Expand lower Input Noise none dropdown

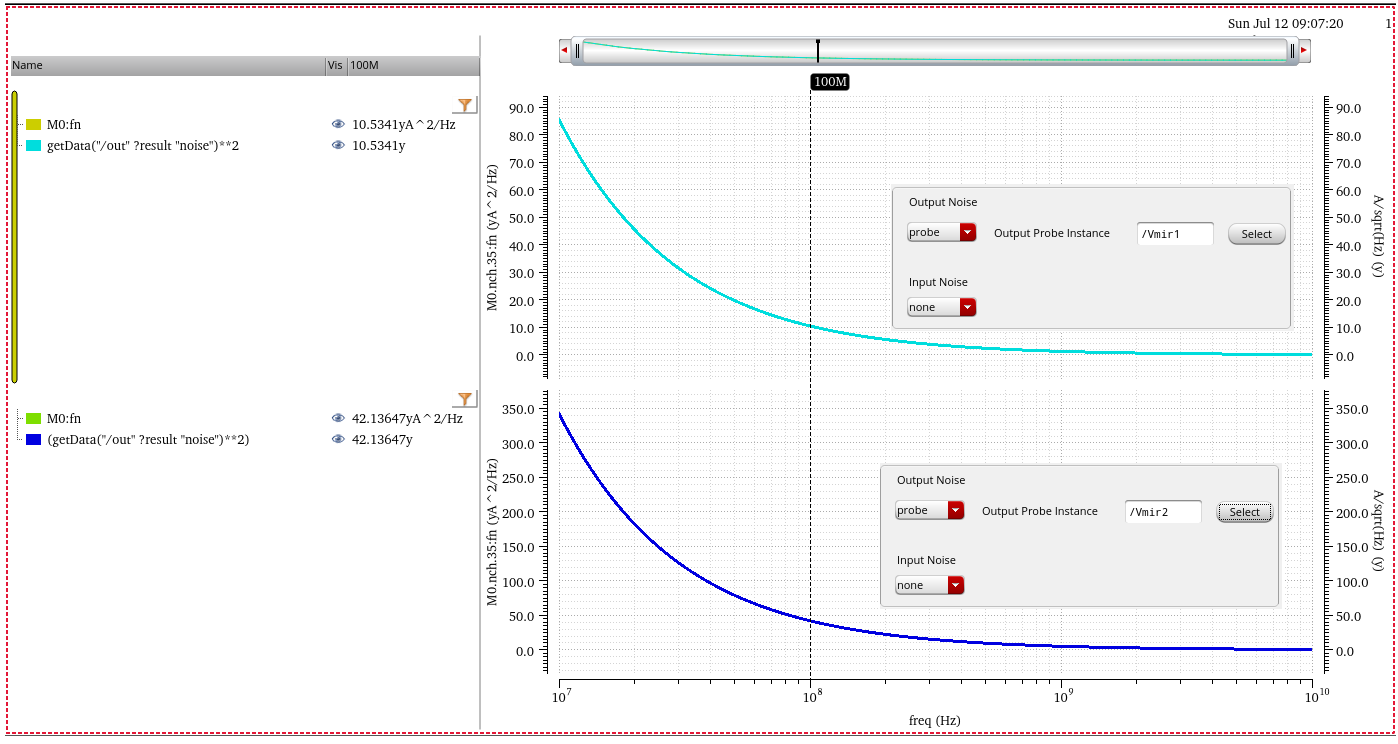pyautogui.click(x=929, y=585)
